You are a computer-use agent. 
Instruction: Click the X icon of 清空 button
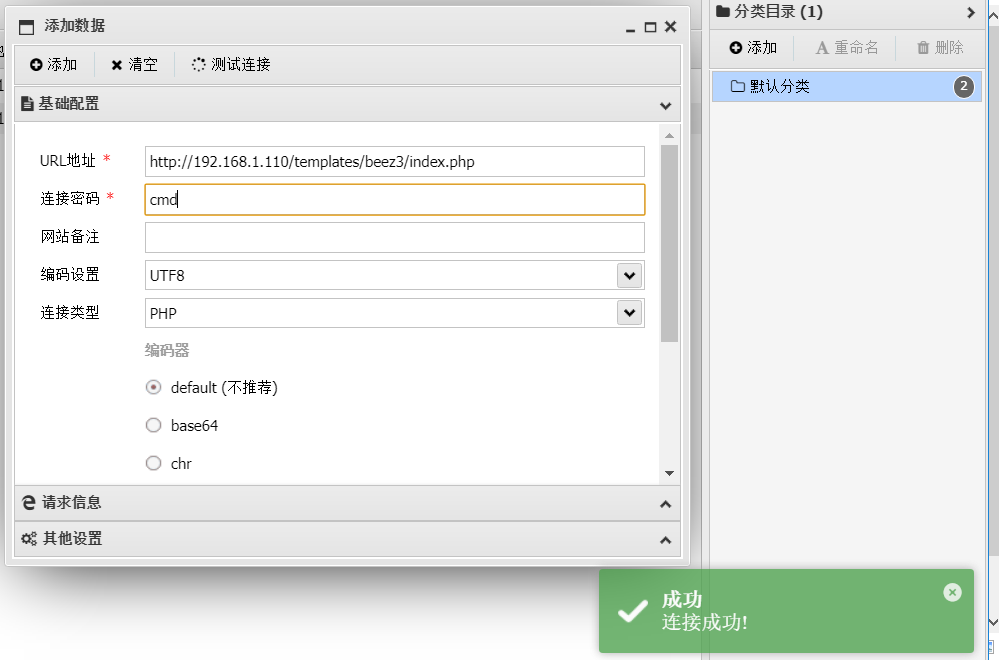[x=117, y=65]
